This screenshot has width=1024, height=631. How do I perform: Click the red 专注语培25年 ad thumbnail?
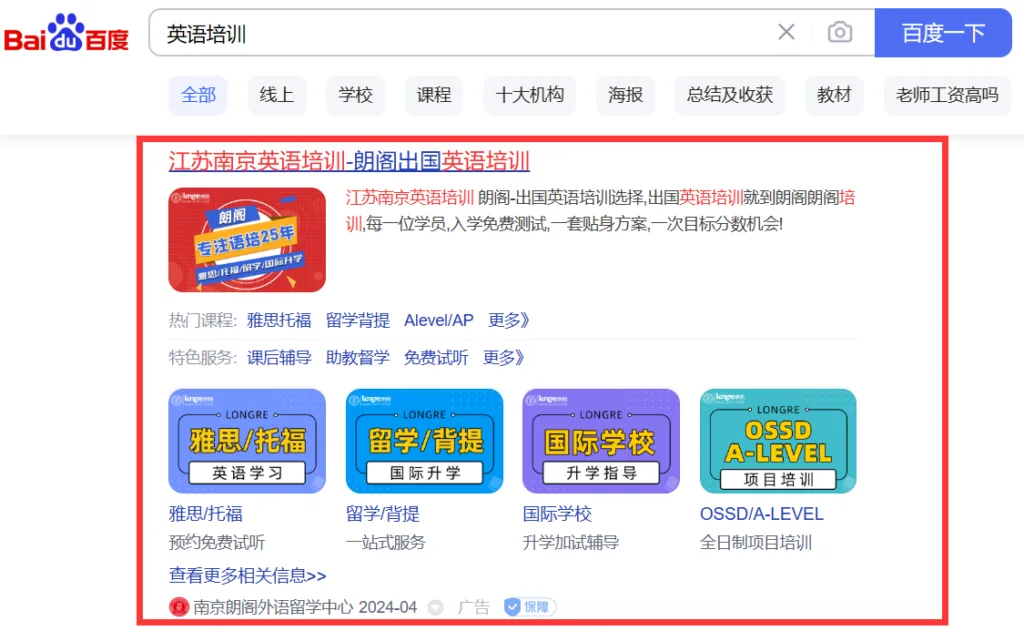point(247,240)
